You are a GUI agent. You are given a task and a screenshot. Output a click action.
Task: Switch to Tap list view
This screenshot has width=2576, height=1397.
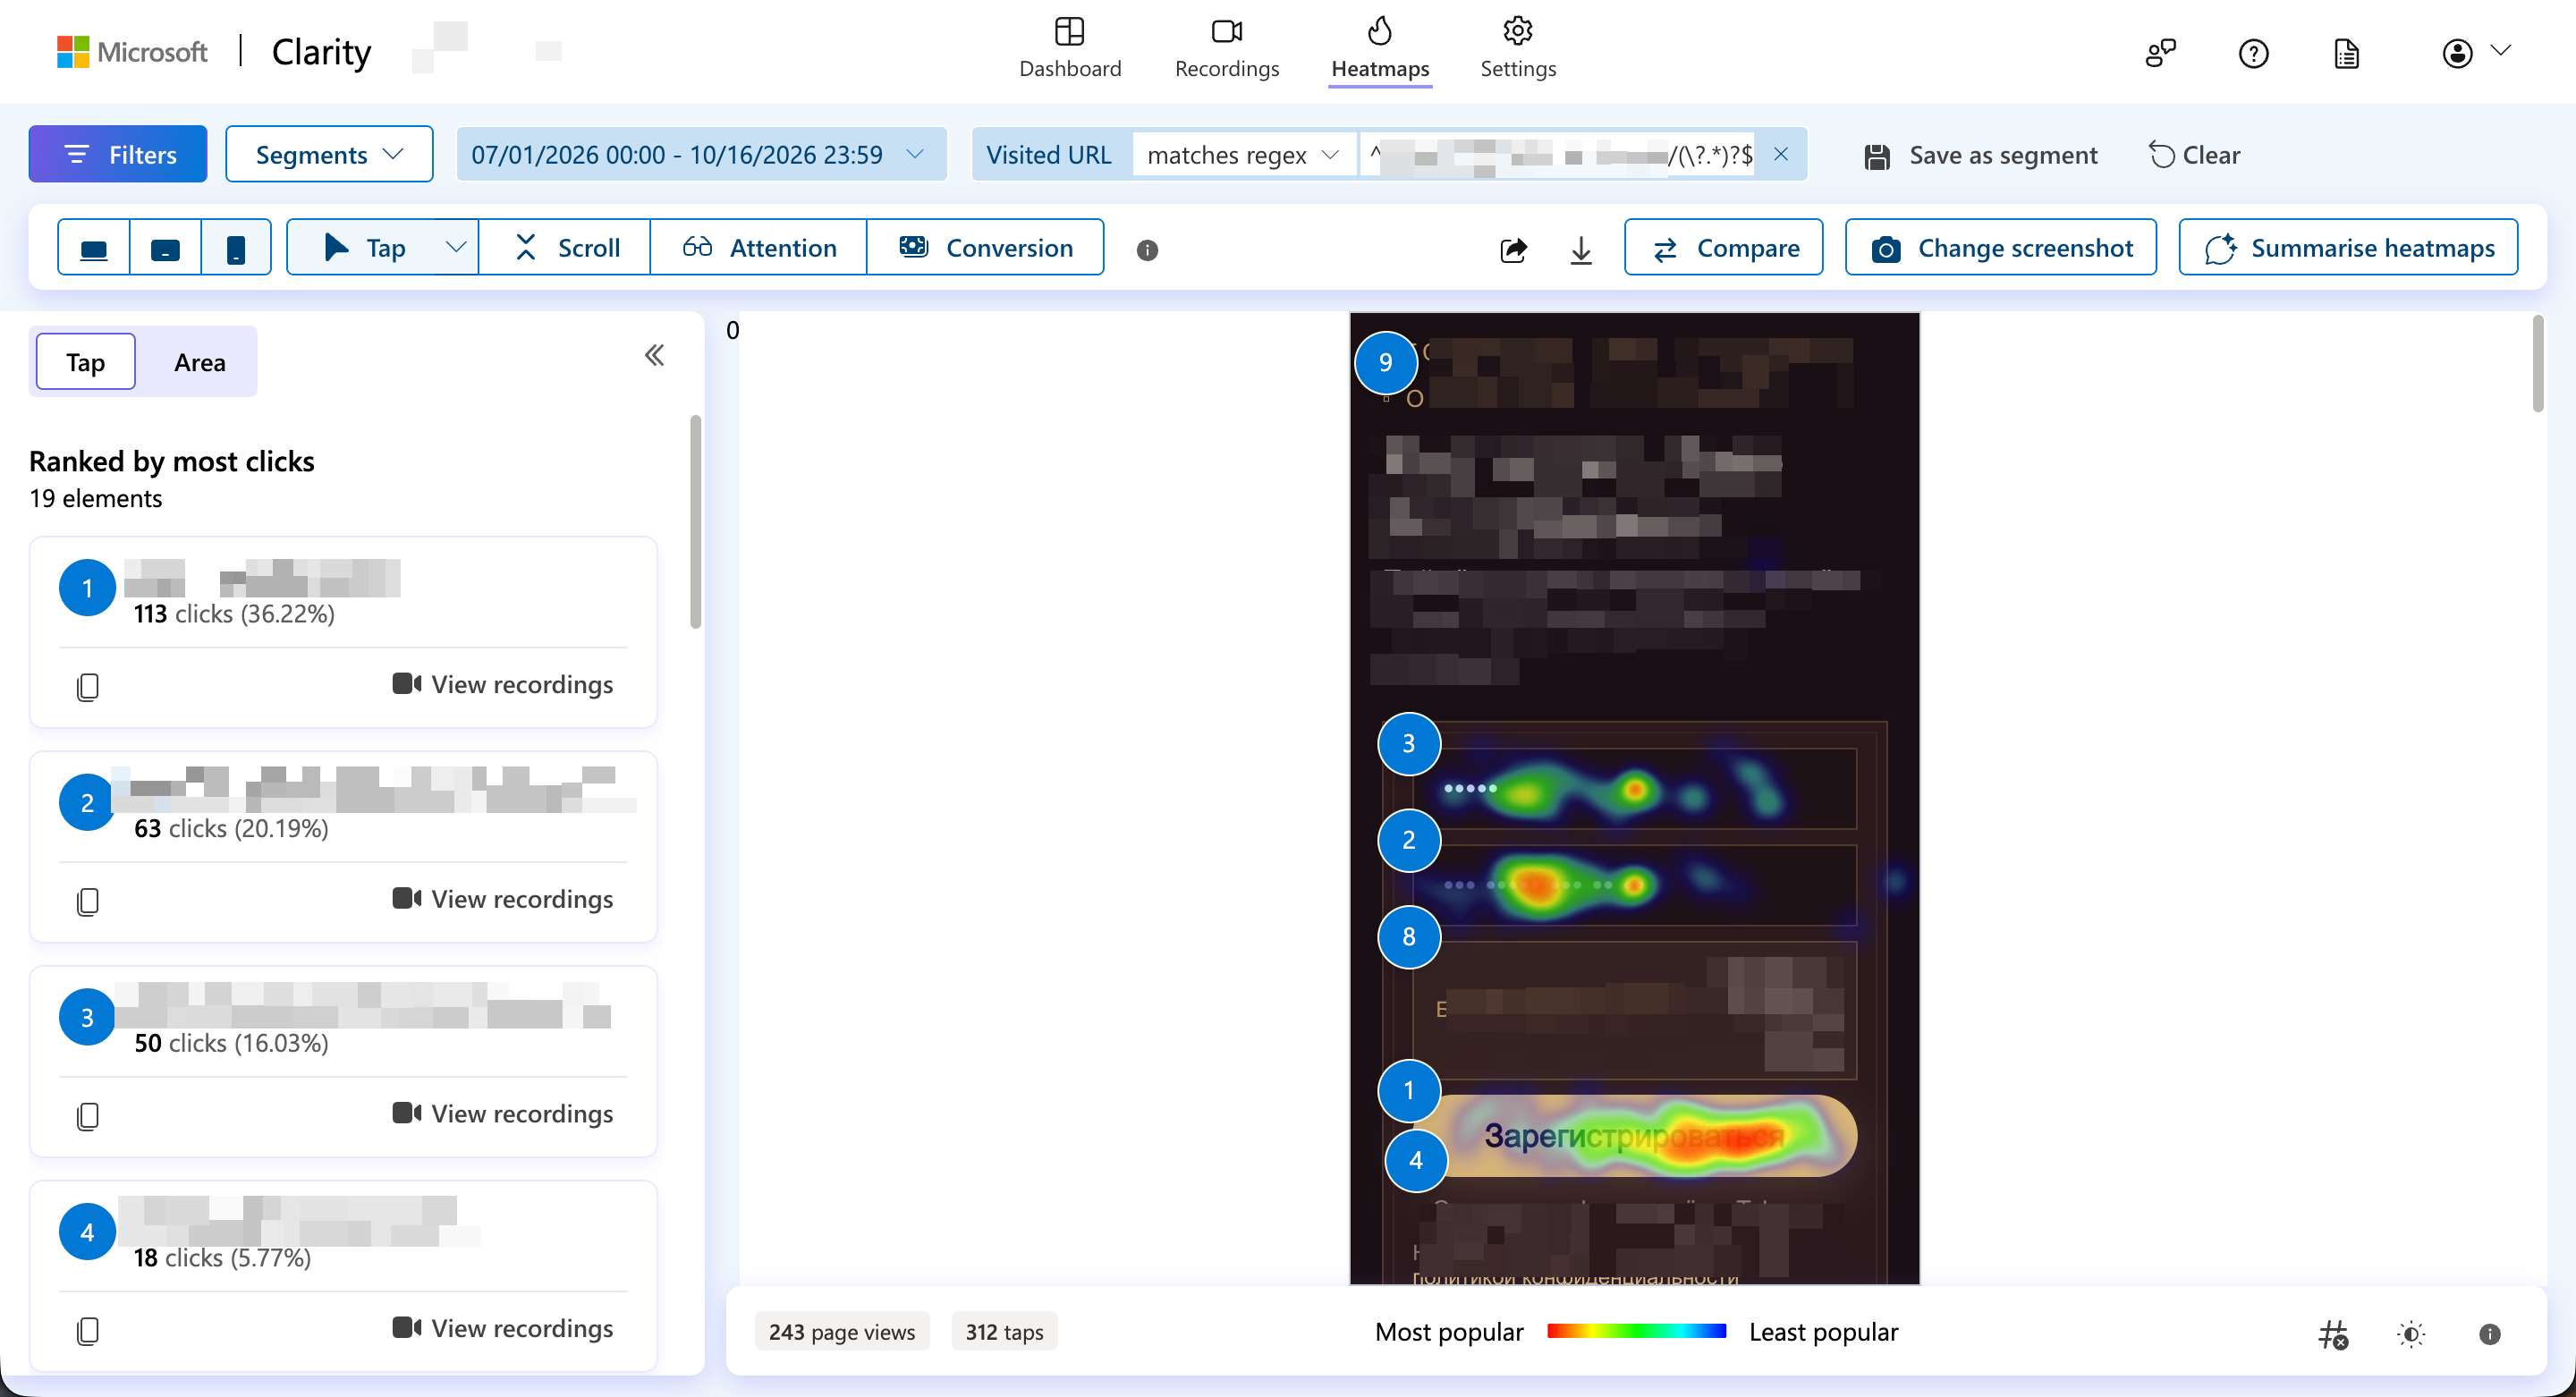point(86,362)
